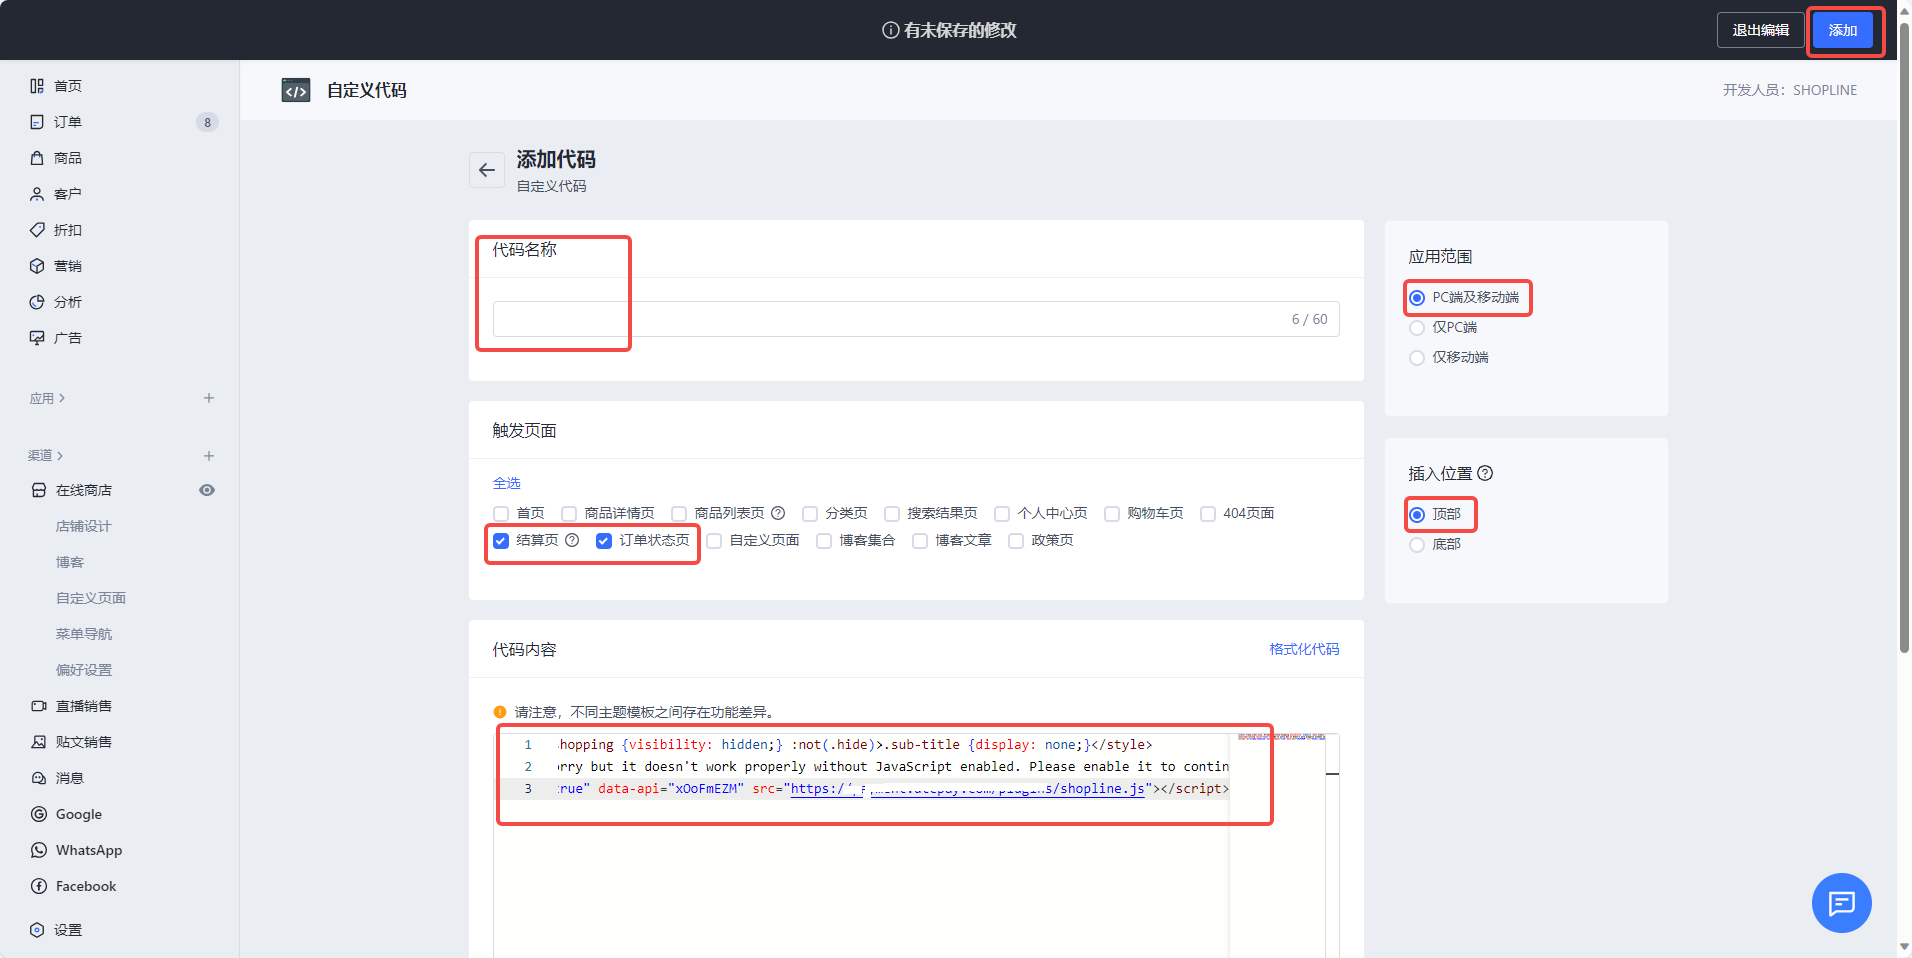Add a new channel with plus icon
Image resolution: width=1912 pixels, height=958 pixels.
coord(209,456)
